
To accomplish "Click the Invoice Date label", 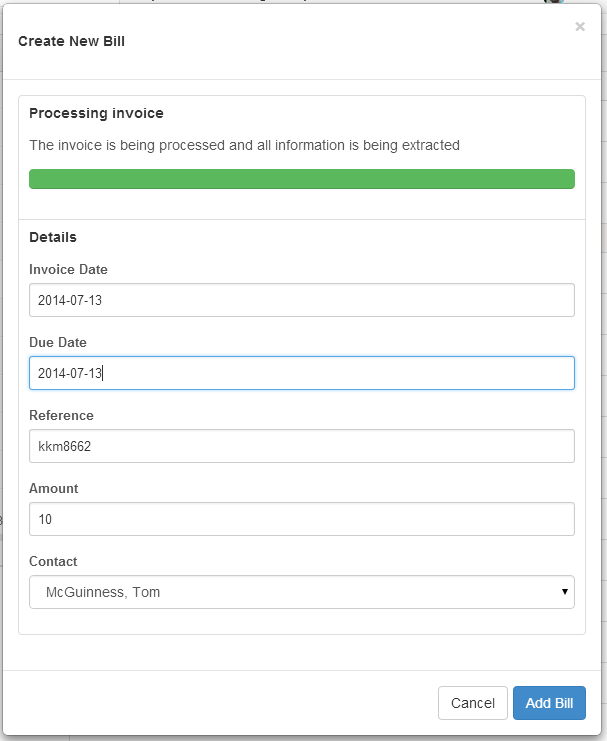I will [x=68, y=269].
